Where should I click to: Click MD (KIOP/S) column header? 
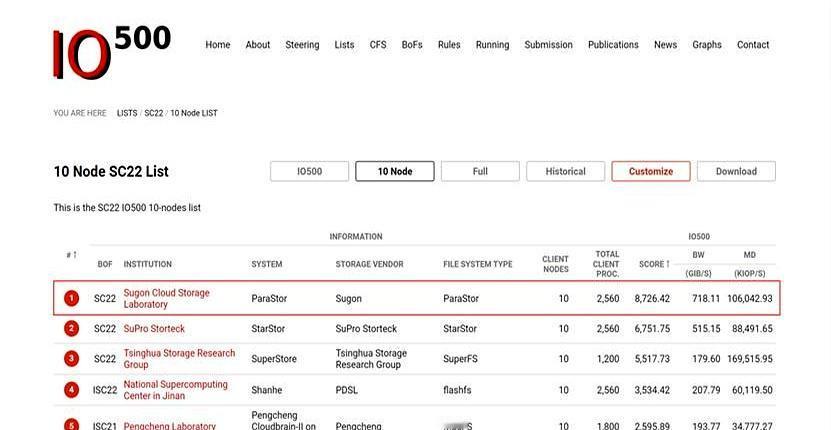tap(749, 264)
